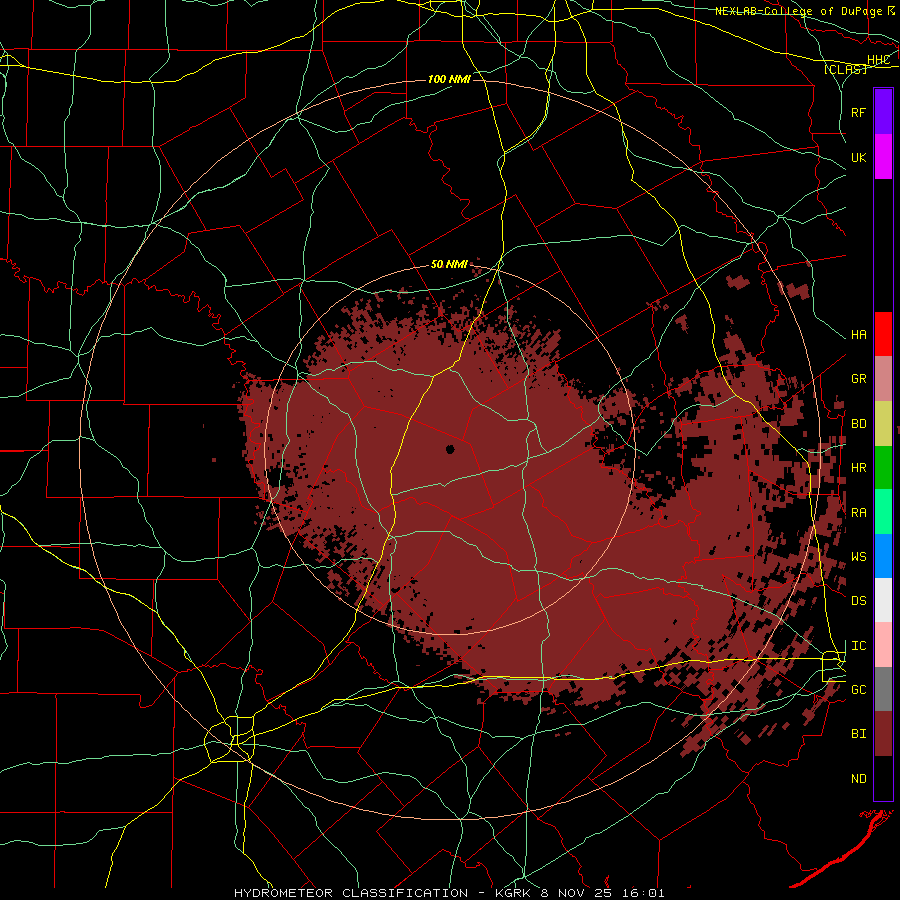Image resolution: width=900 pixels, height=900 pixels.
Task: Click the 8 NOV 25 date stamp
Action: (x=575, y=893)
